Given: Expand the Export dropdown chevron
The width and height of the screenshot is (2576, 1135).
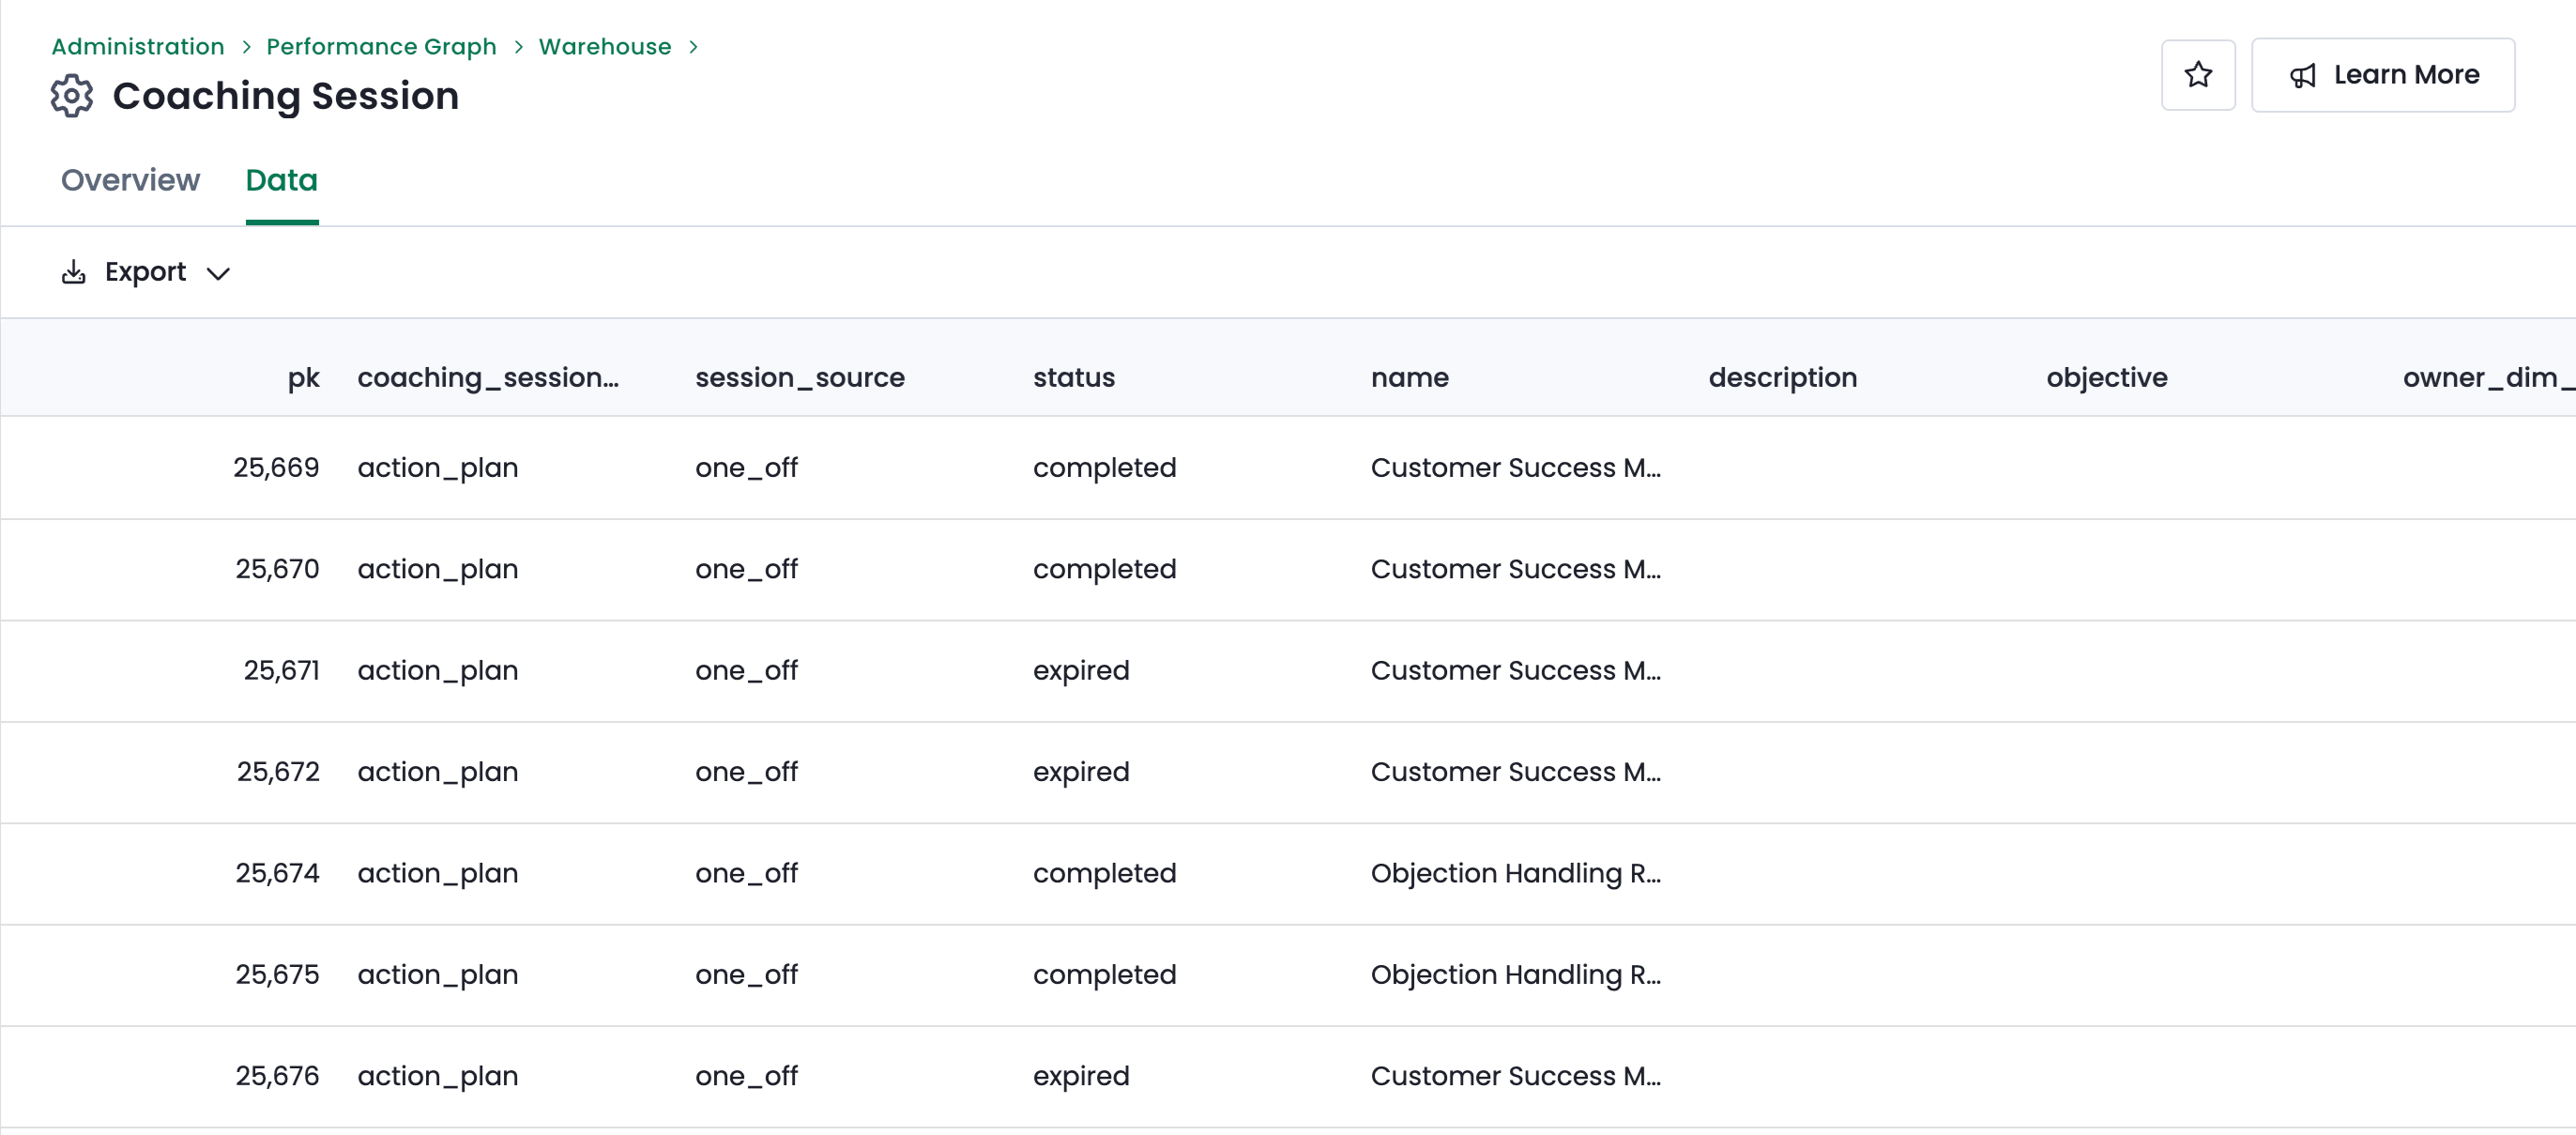Looking at the screenshot, I should (x=218, y=273).
